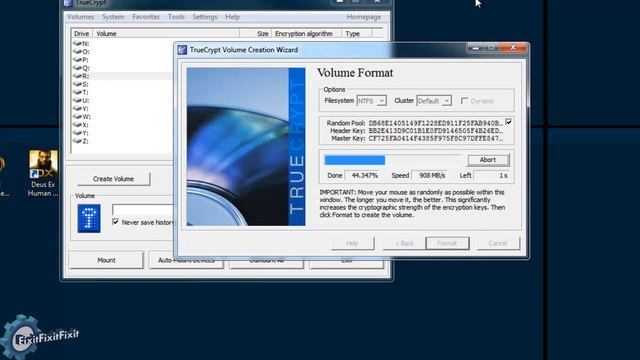The height and width of the screenshot is (360, 640).
Task: Select drive Z: icon in drive list
Action: click(x=77, y=141)
